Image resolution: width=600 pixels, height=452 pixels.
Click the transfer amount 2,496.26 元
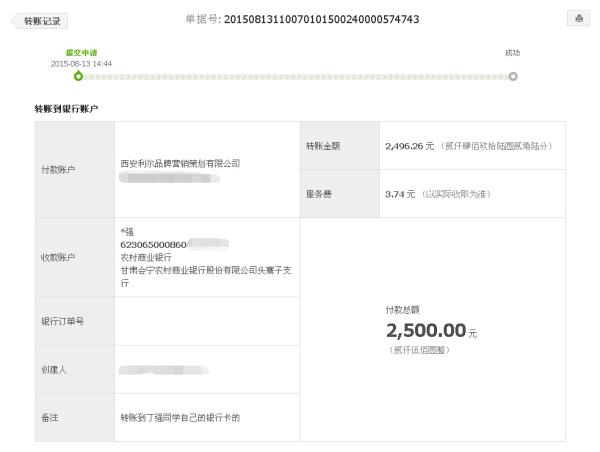[409, 146]
